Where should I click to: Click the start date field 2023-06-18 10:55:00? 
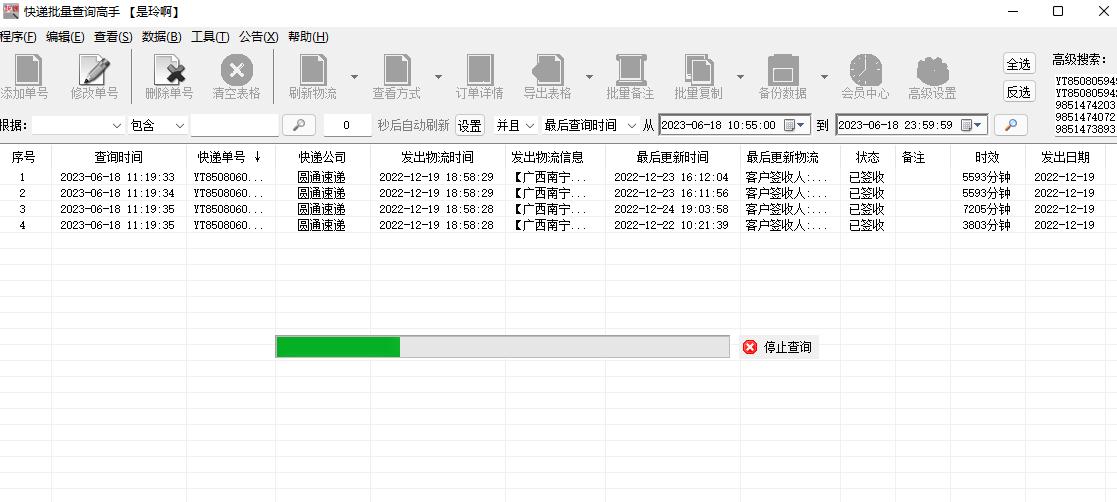tap(734, 125)
